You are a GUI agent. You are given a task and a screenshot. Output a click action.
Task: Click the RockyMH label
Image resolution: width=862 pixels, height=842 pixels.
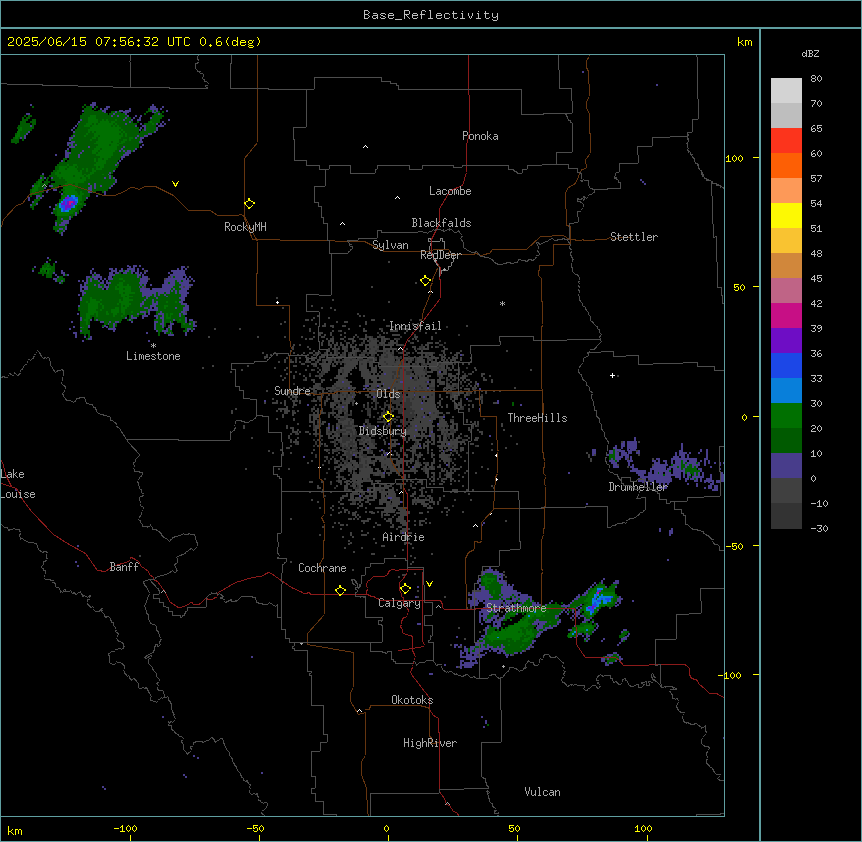(x=245, y=227)
